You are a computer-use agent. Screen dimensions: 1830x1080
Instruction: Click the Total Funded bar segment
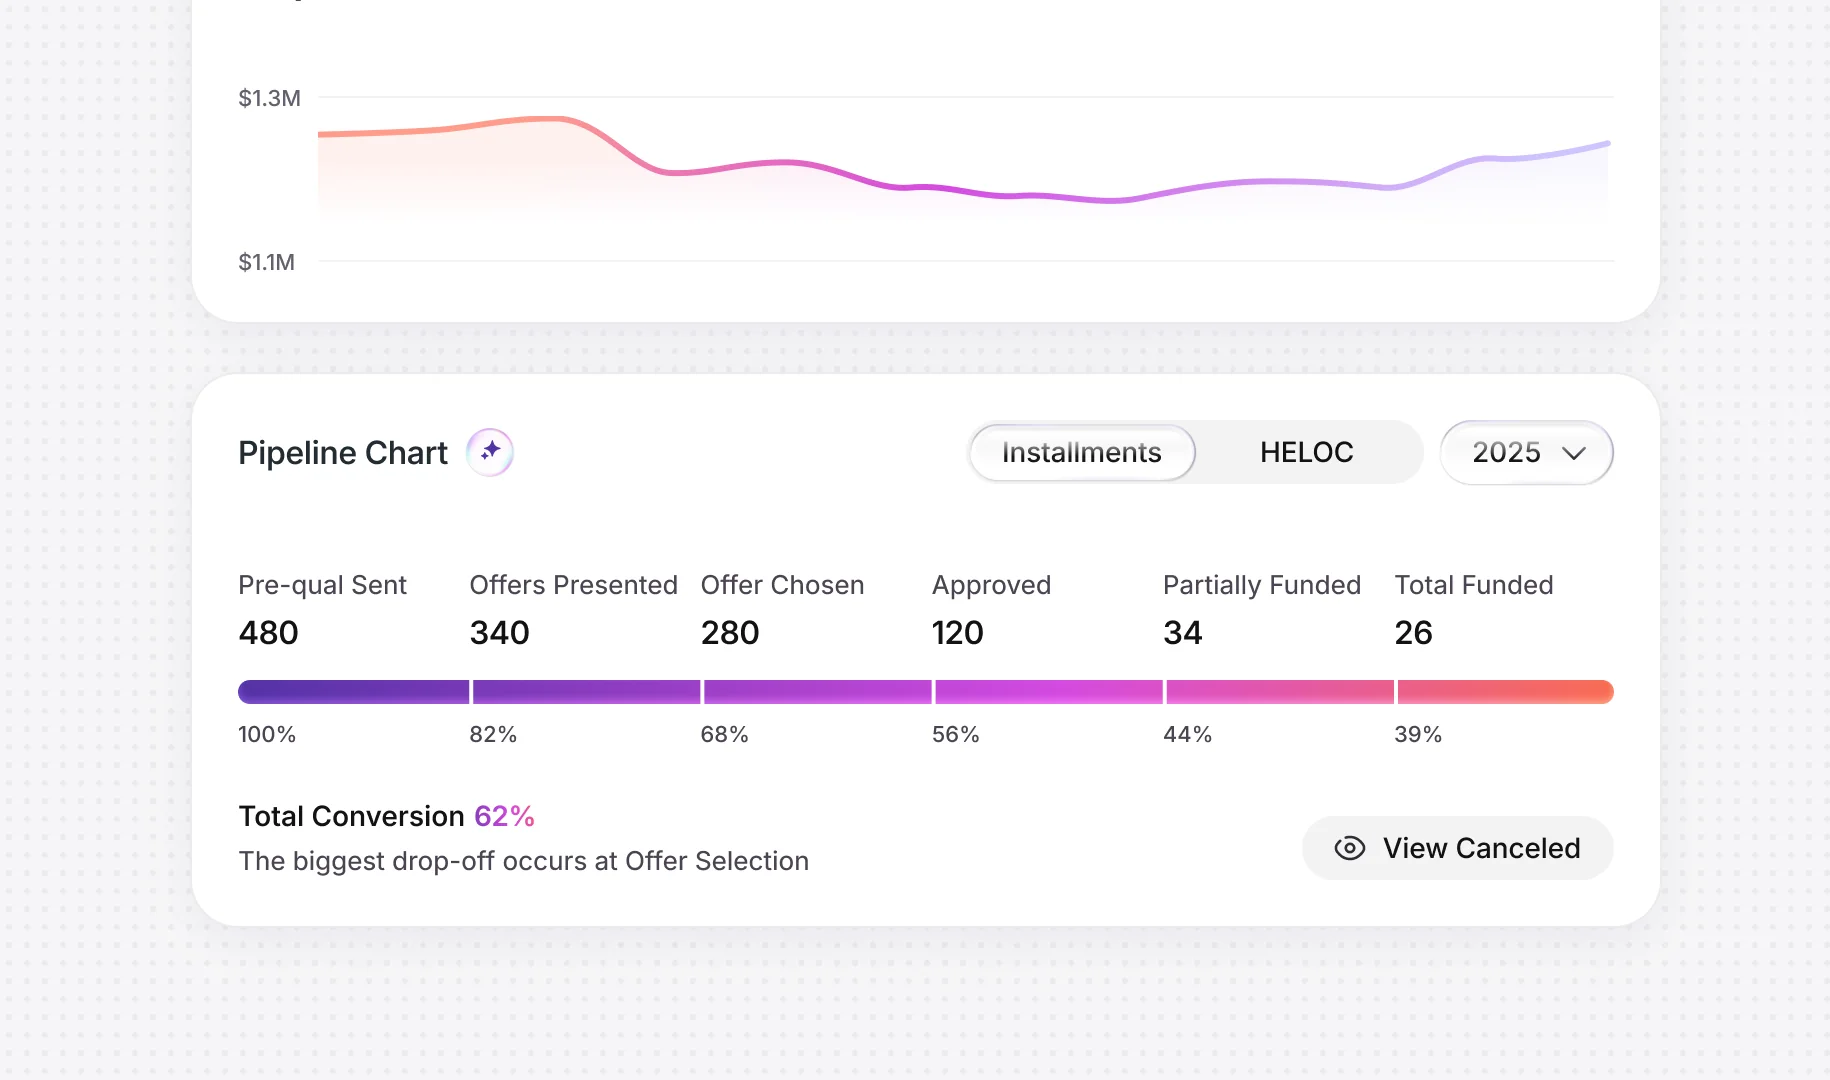[1506, 692]
